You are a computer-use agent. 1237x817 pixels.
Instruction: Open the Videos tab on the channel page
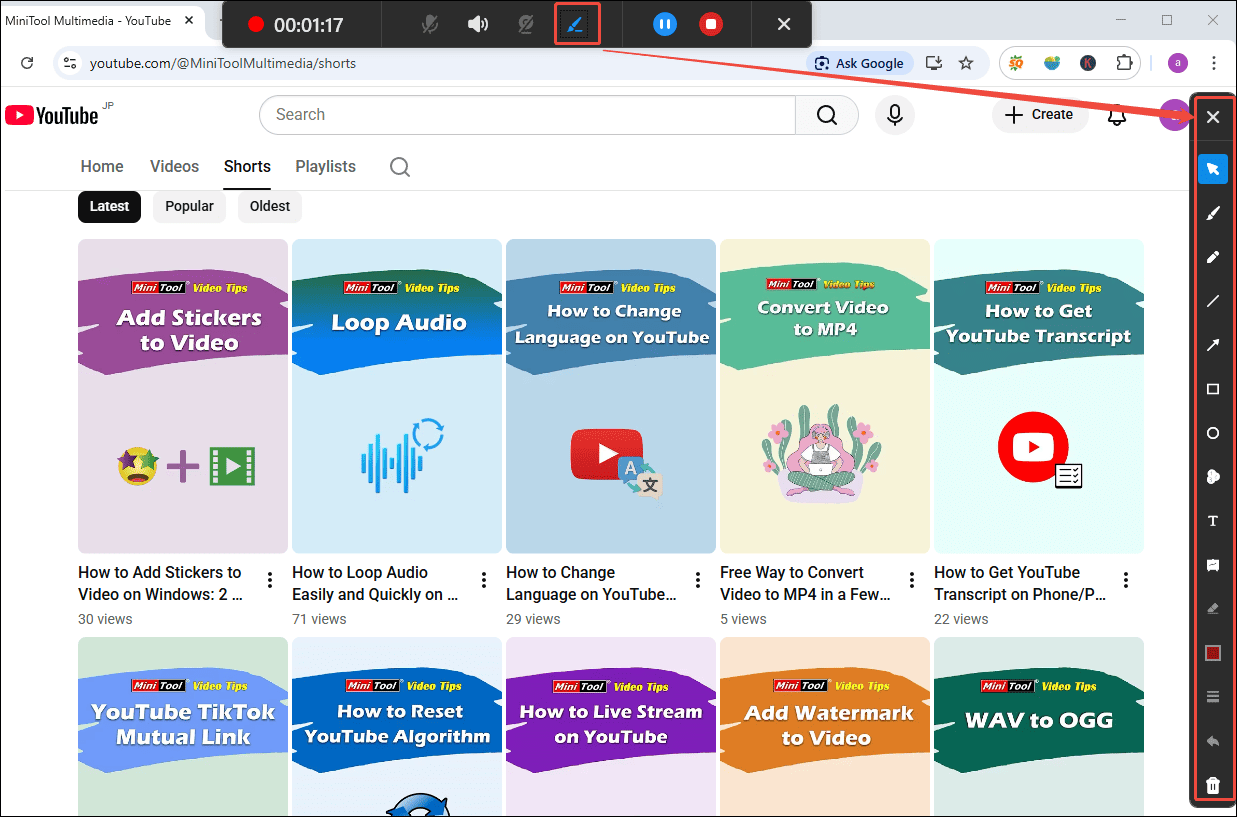coord(174,166)
